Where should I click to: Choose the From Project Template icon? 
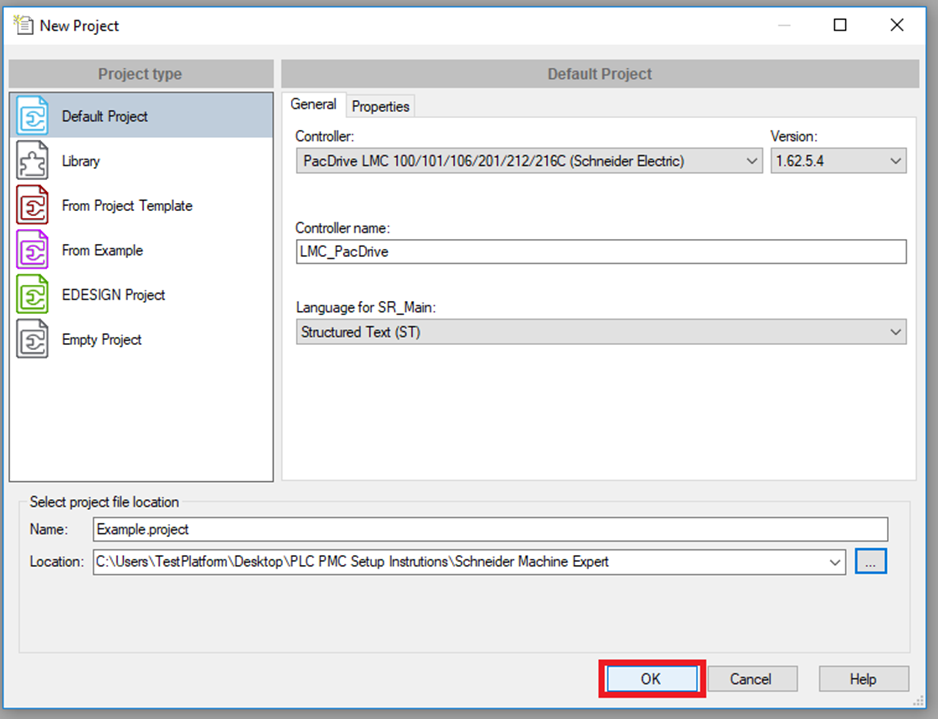33,206
